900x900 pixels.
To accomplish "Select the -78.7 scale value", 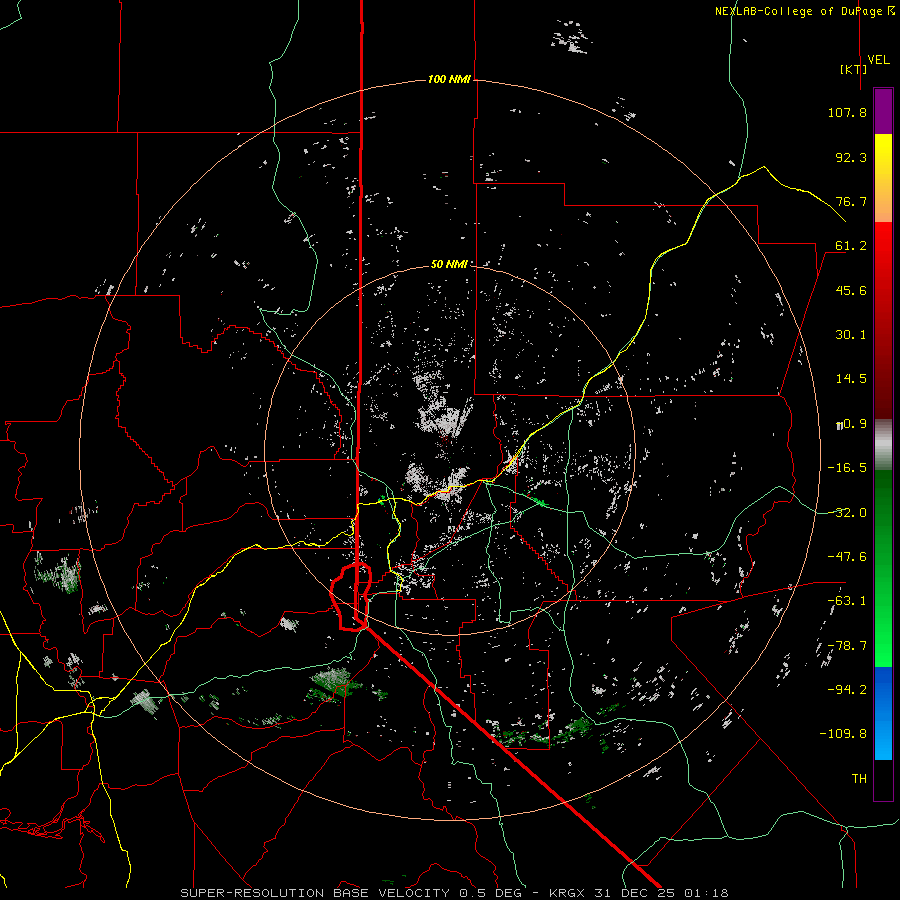I will point(847,646).
